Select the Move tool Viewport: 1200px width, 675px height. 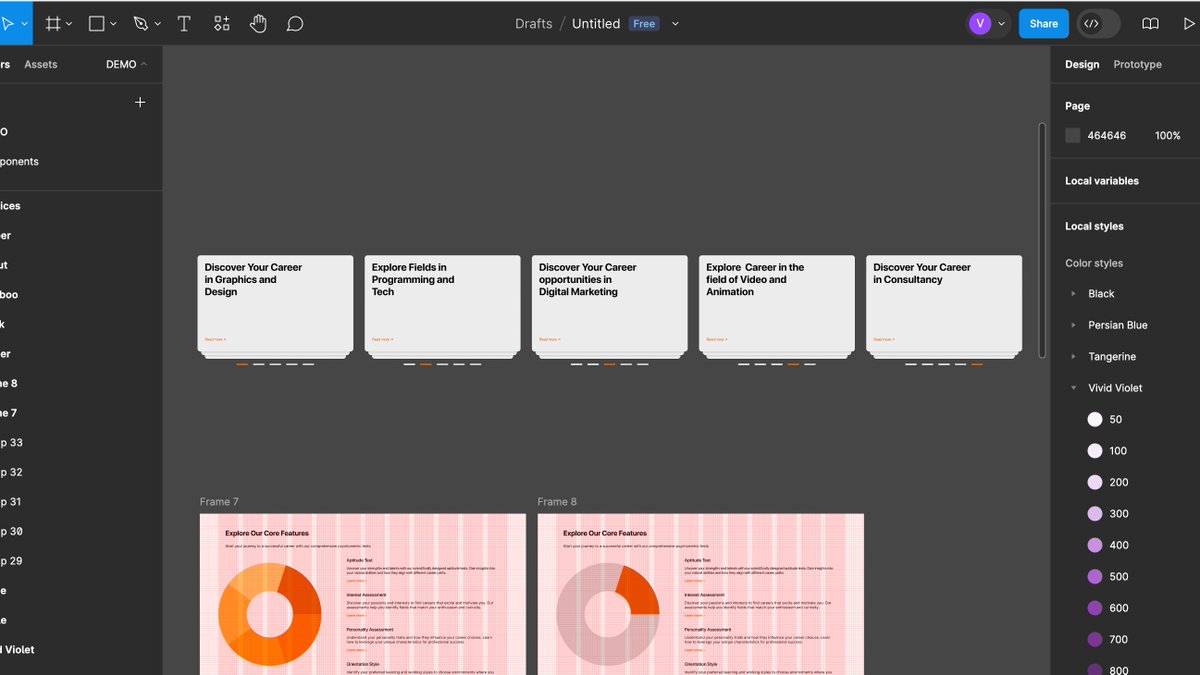[x=7, y=23]
